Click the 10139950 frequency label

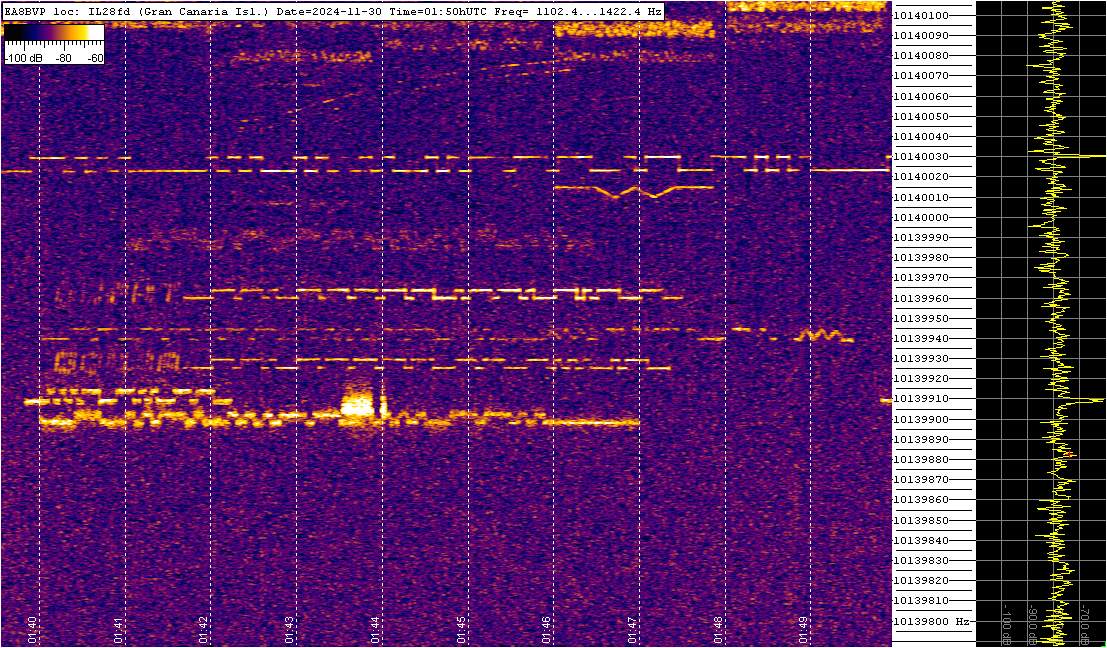(x=921, y=318)
